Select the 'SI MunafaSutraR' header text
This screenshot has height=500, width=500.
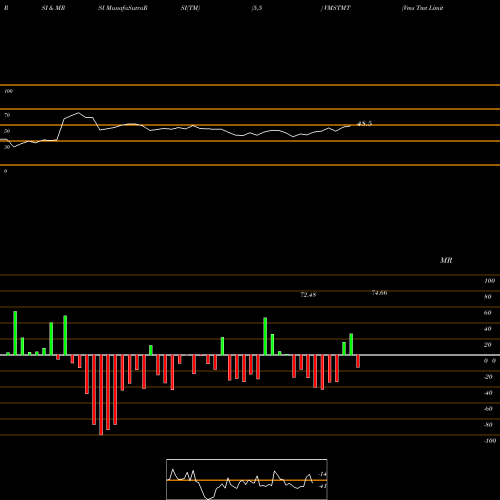click(x=123, y=8)
